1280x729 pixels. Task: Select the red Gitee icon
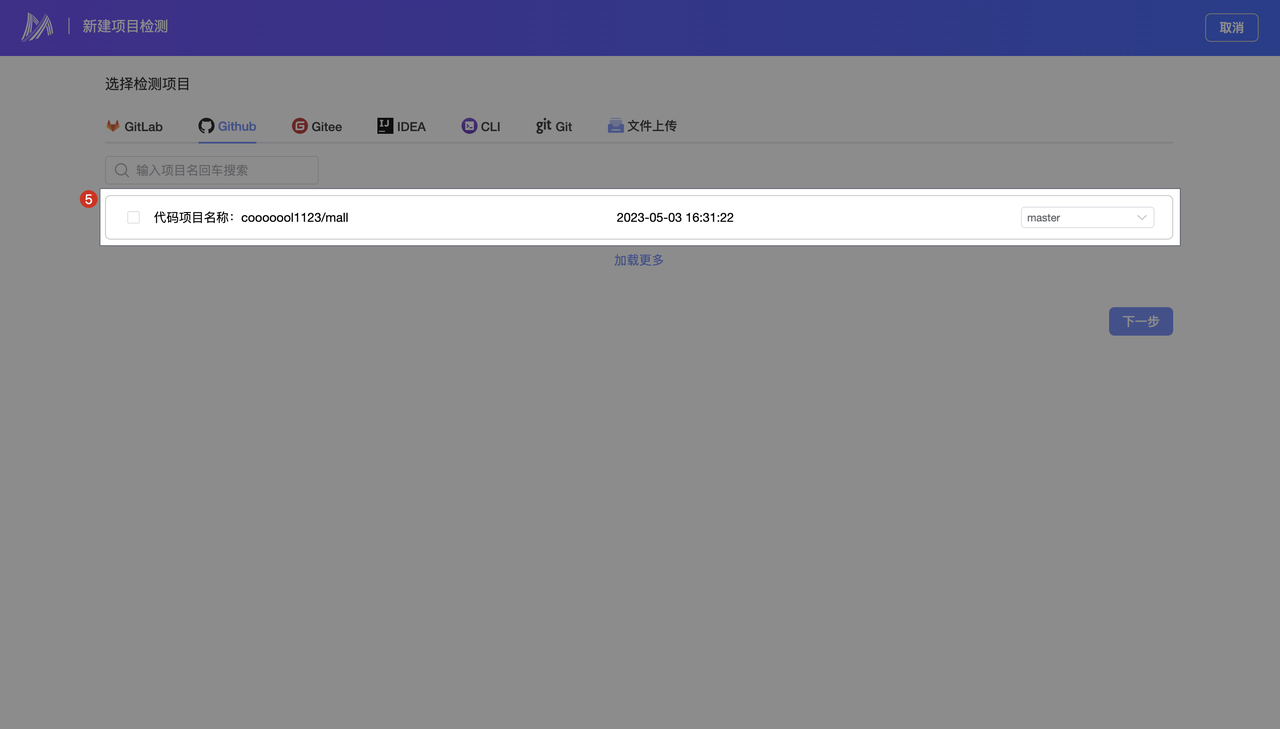(x=300, y=126)
